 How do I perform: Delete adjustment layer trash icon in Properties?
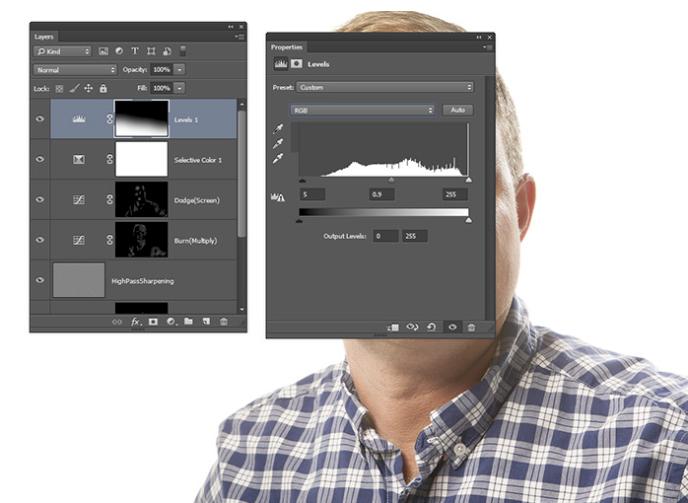pos(471,327)
